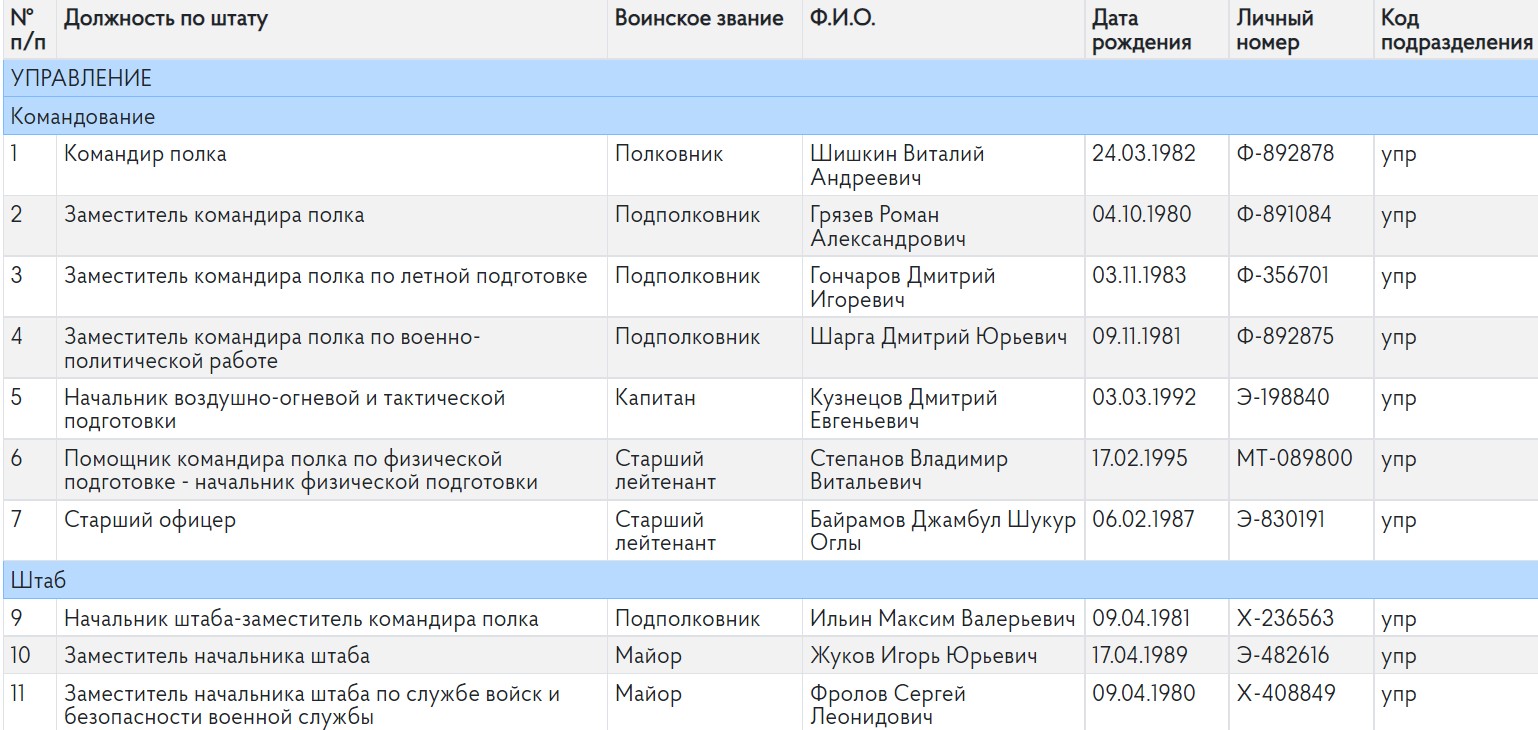Click the "Штаб" group row
The width and height of the screenshot is (1538, 730).
pyautogui.click(x=39, y=580)
